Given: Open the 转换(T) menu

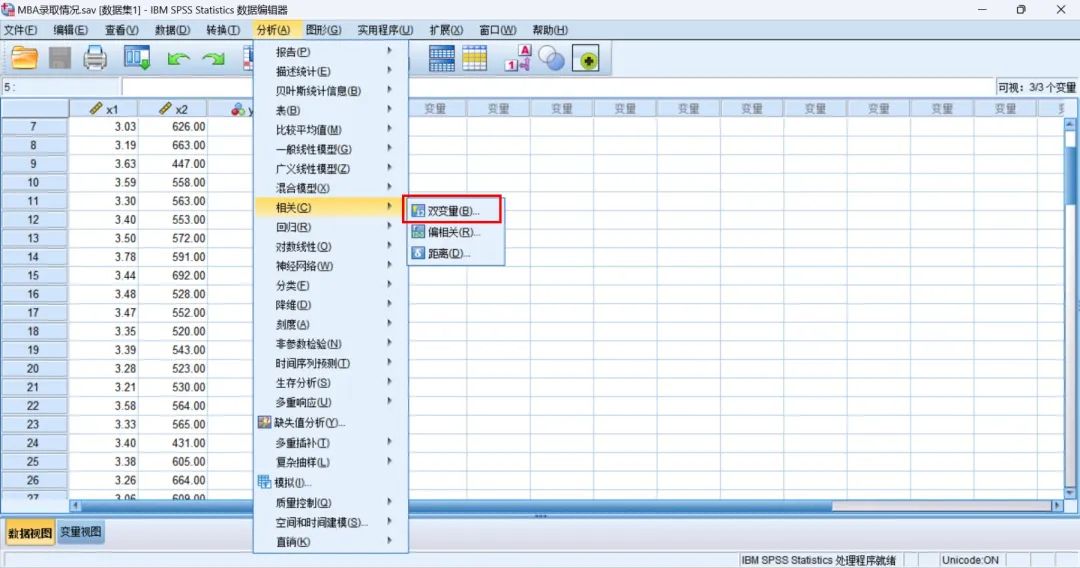Looking at the screenshot, I should (x=222, y=30).
